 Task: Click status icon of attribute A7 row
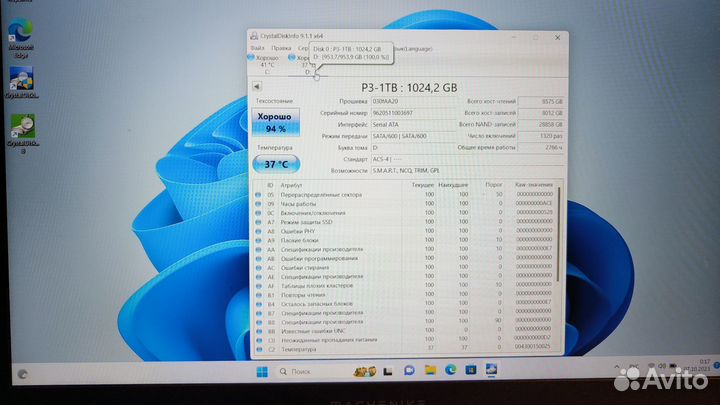[x=258, y=222]
